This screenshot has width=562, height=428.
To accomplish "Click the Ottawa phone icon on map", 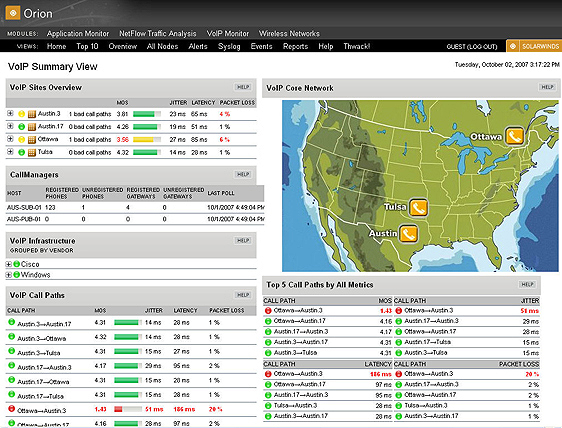I will point(514,136).
